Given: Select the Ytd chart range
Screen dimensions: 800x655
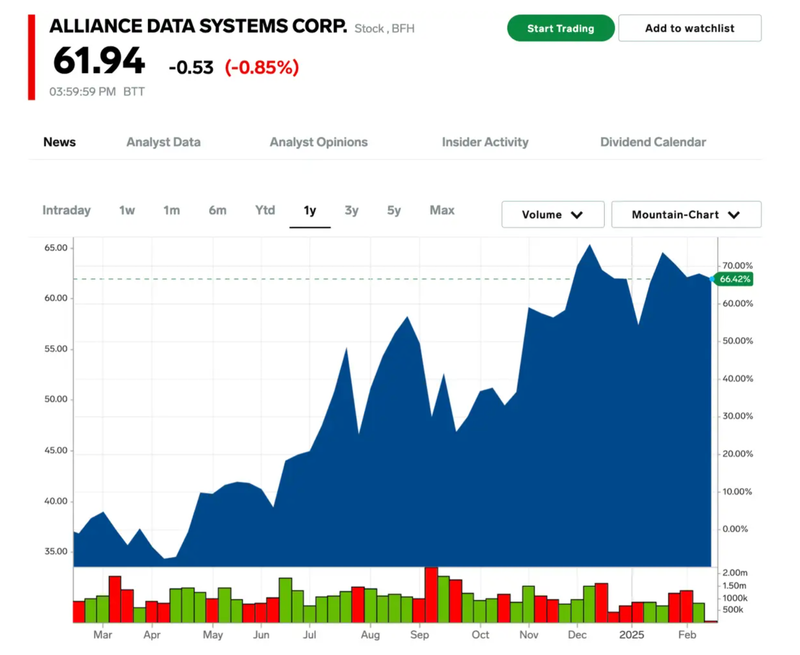Looking at the screenshot, I should pyautogui.click(x=264, y=210).
